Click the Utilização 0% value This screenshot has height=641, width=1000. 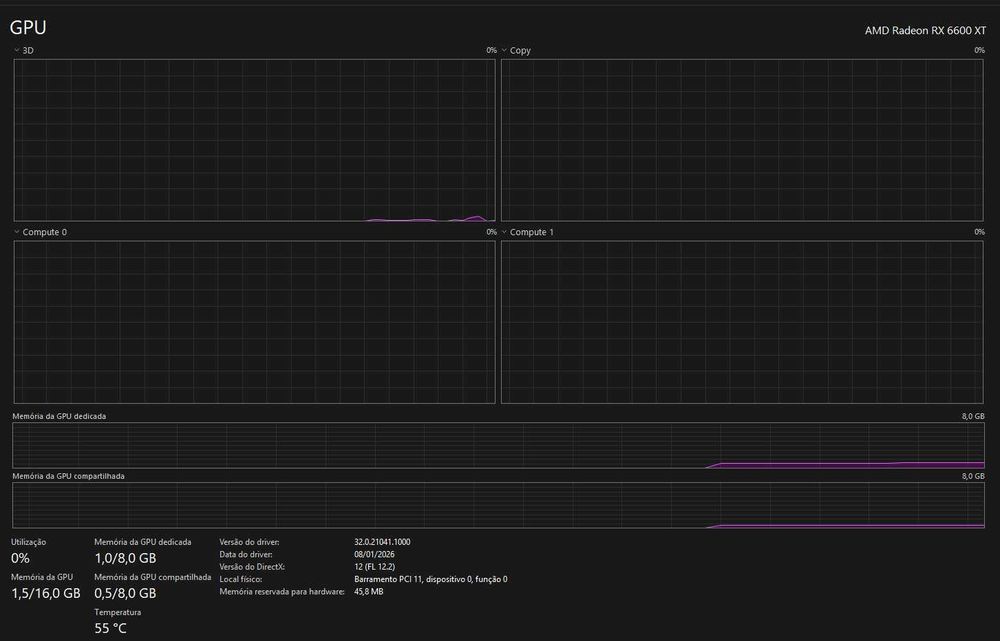20,558
